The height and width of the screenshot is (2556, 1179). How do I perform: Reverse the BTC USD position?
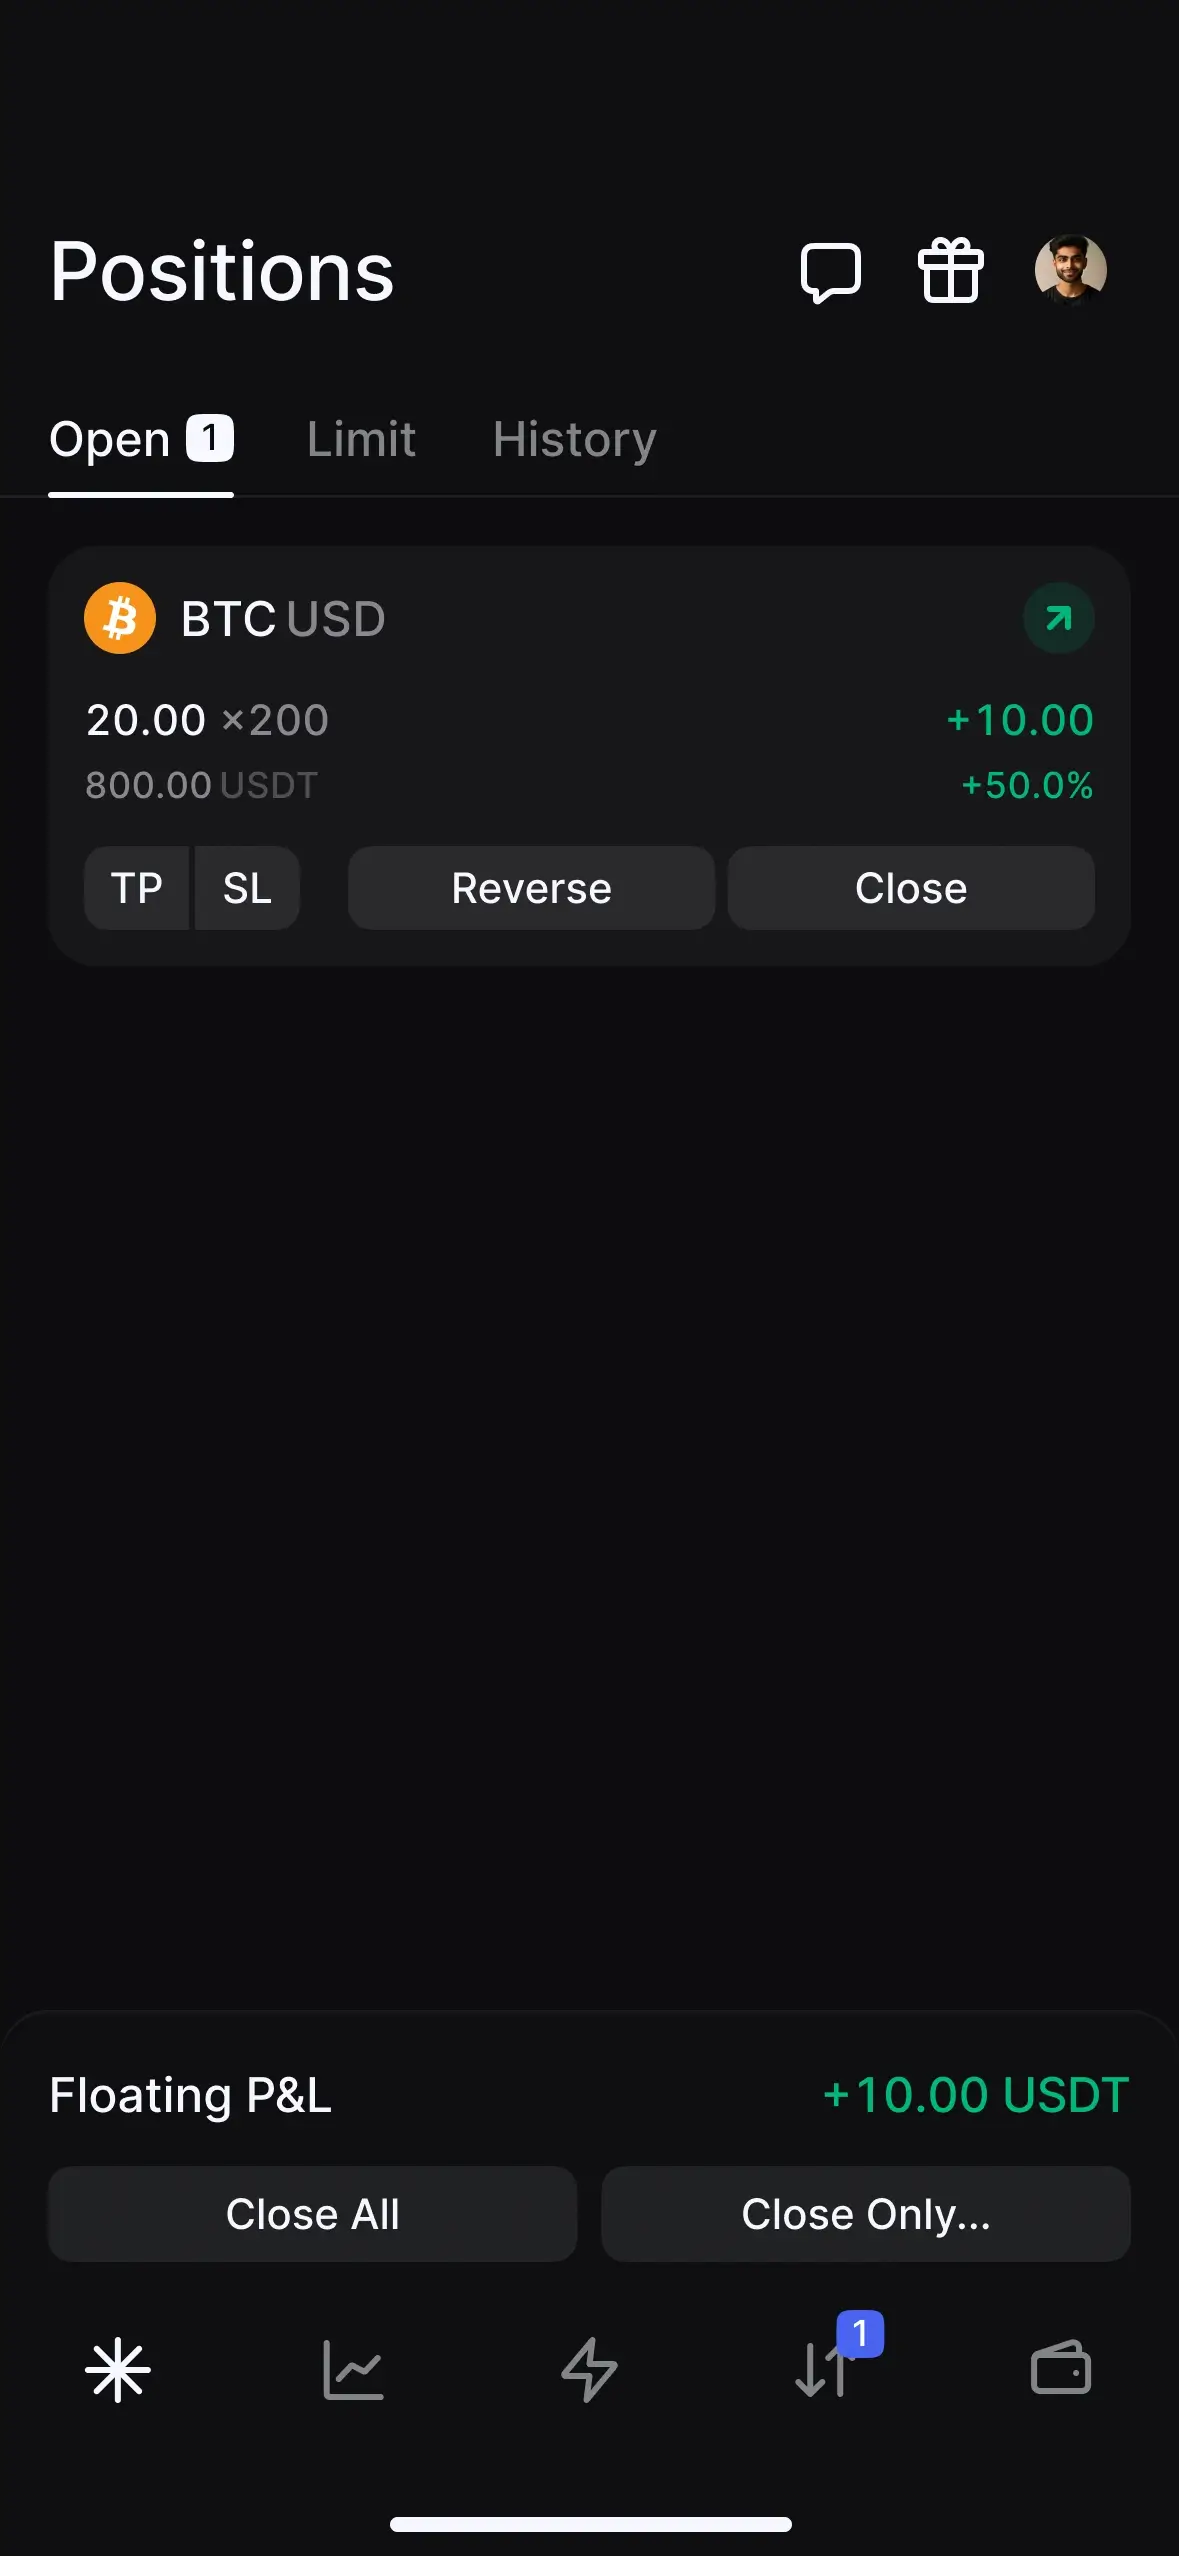[531, 888]
